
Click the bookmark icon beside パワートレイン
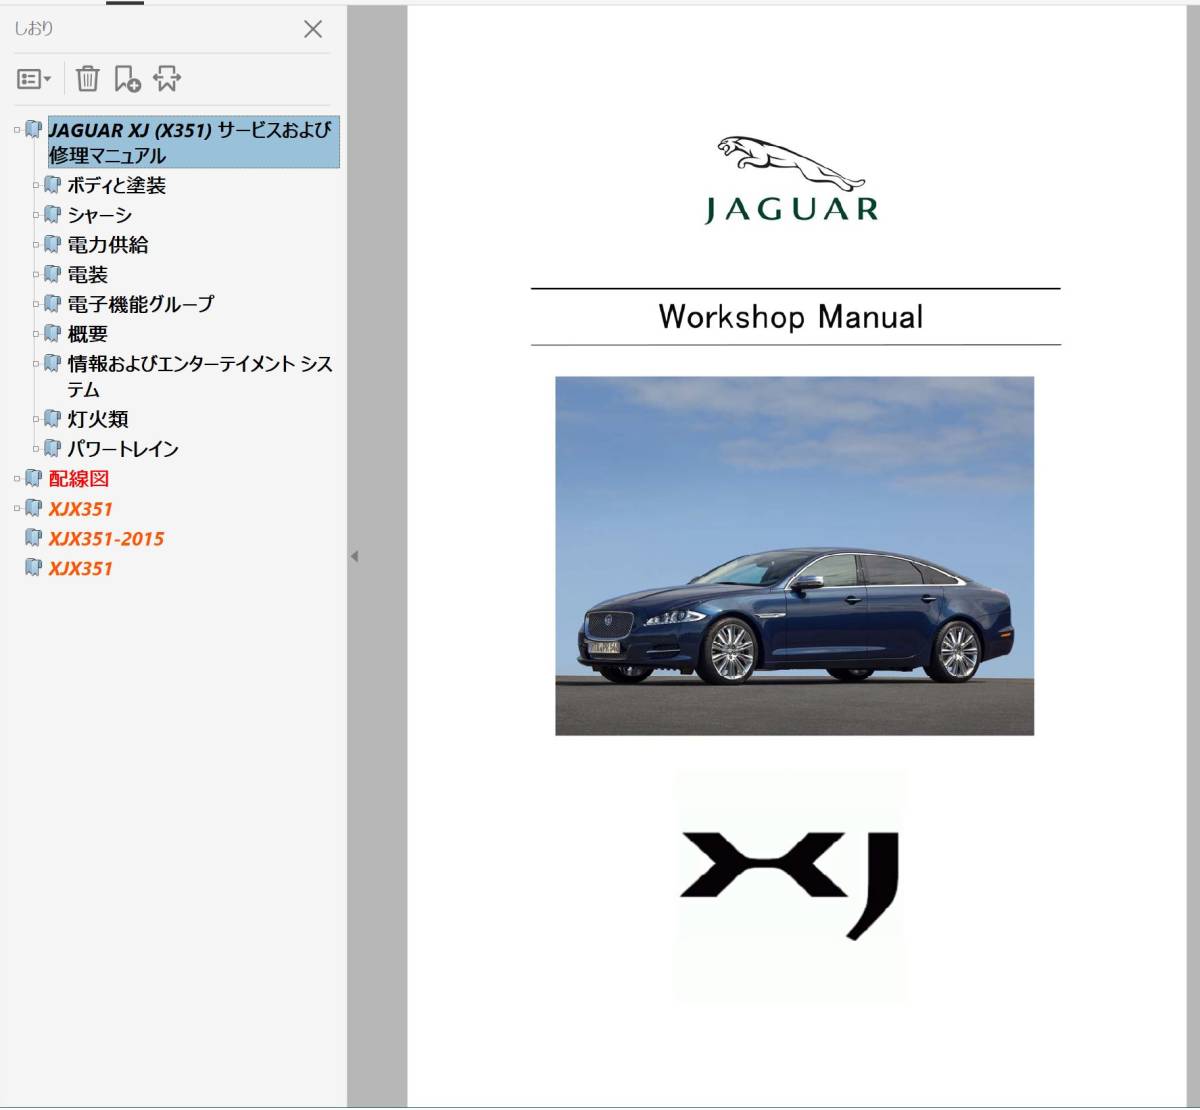tap(53, 448)
